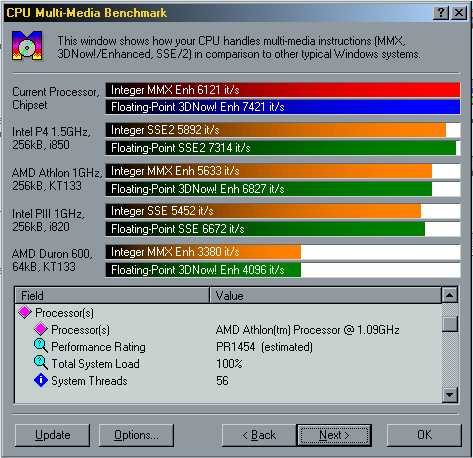Click the '56' system threads value
The height and width of the screenshot is (458, 473).
222,381
